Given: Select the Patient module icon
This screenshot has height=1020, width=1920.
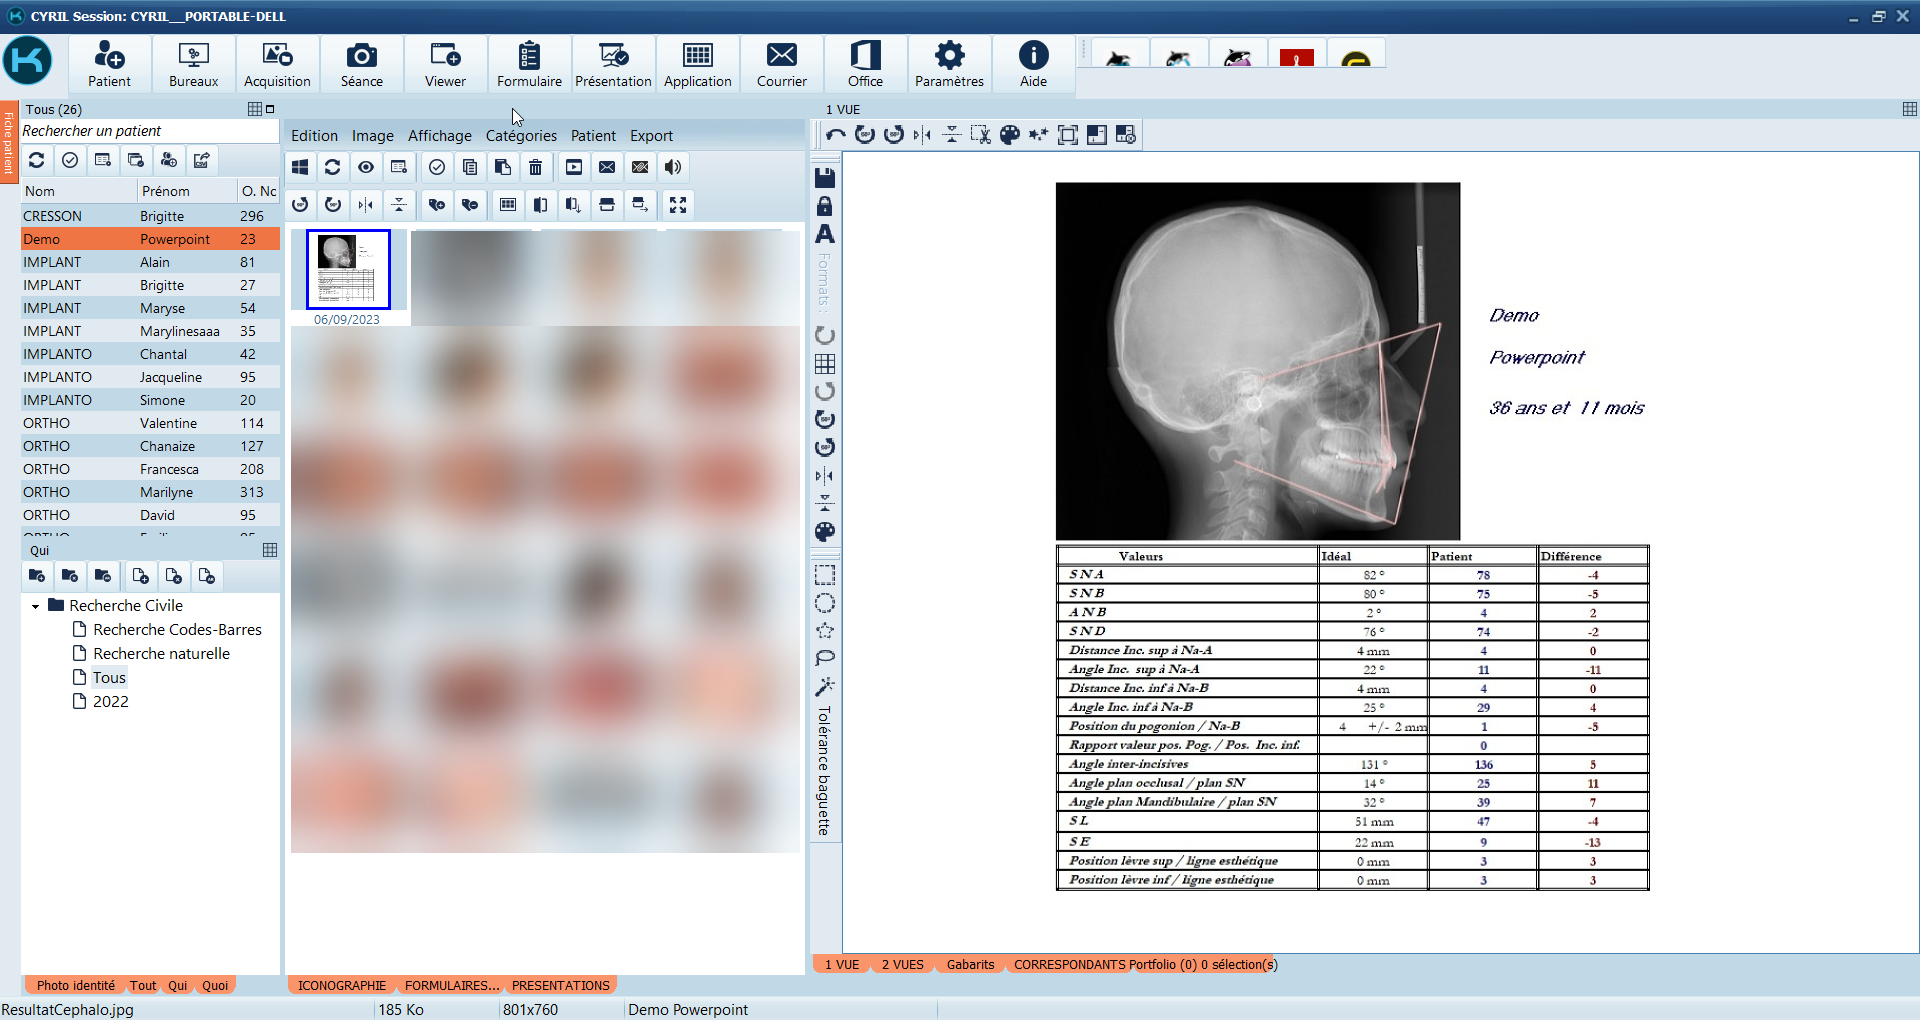Looking at the screenshot, I should click(x=110, y=63).
